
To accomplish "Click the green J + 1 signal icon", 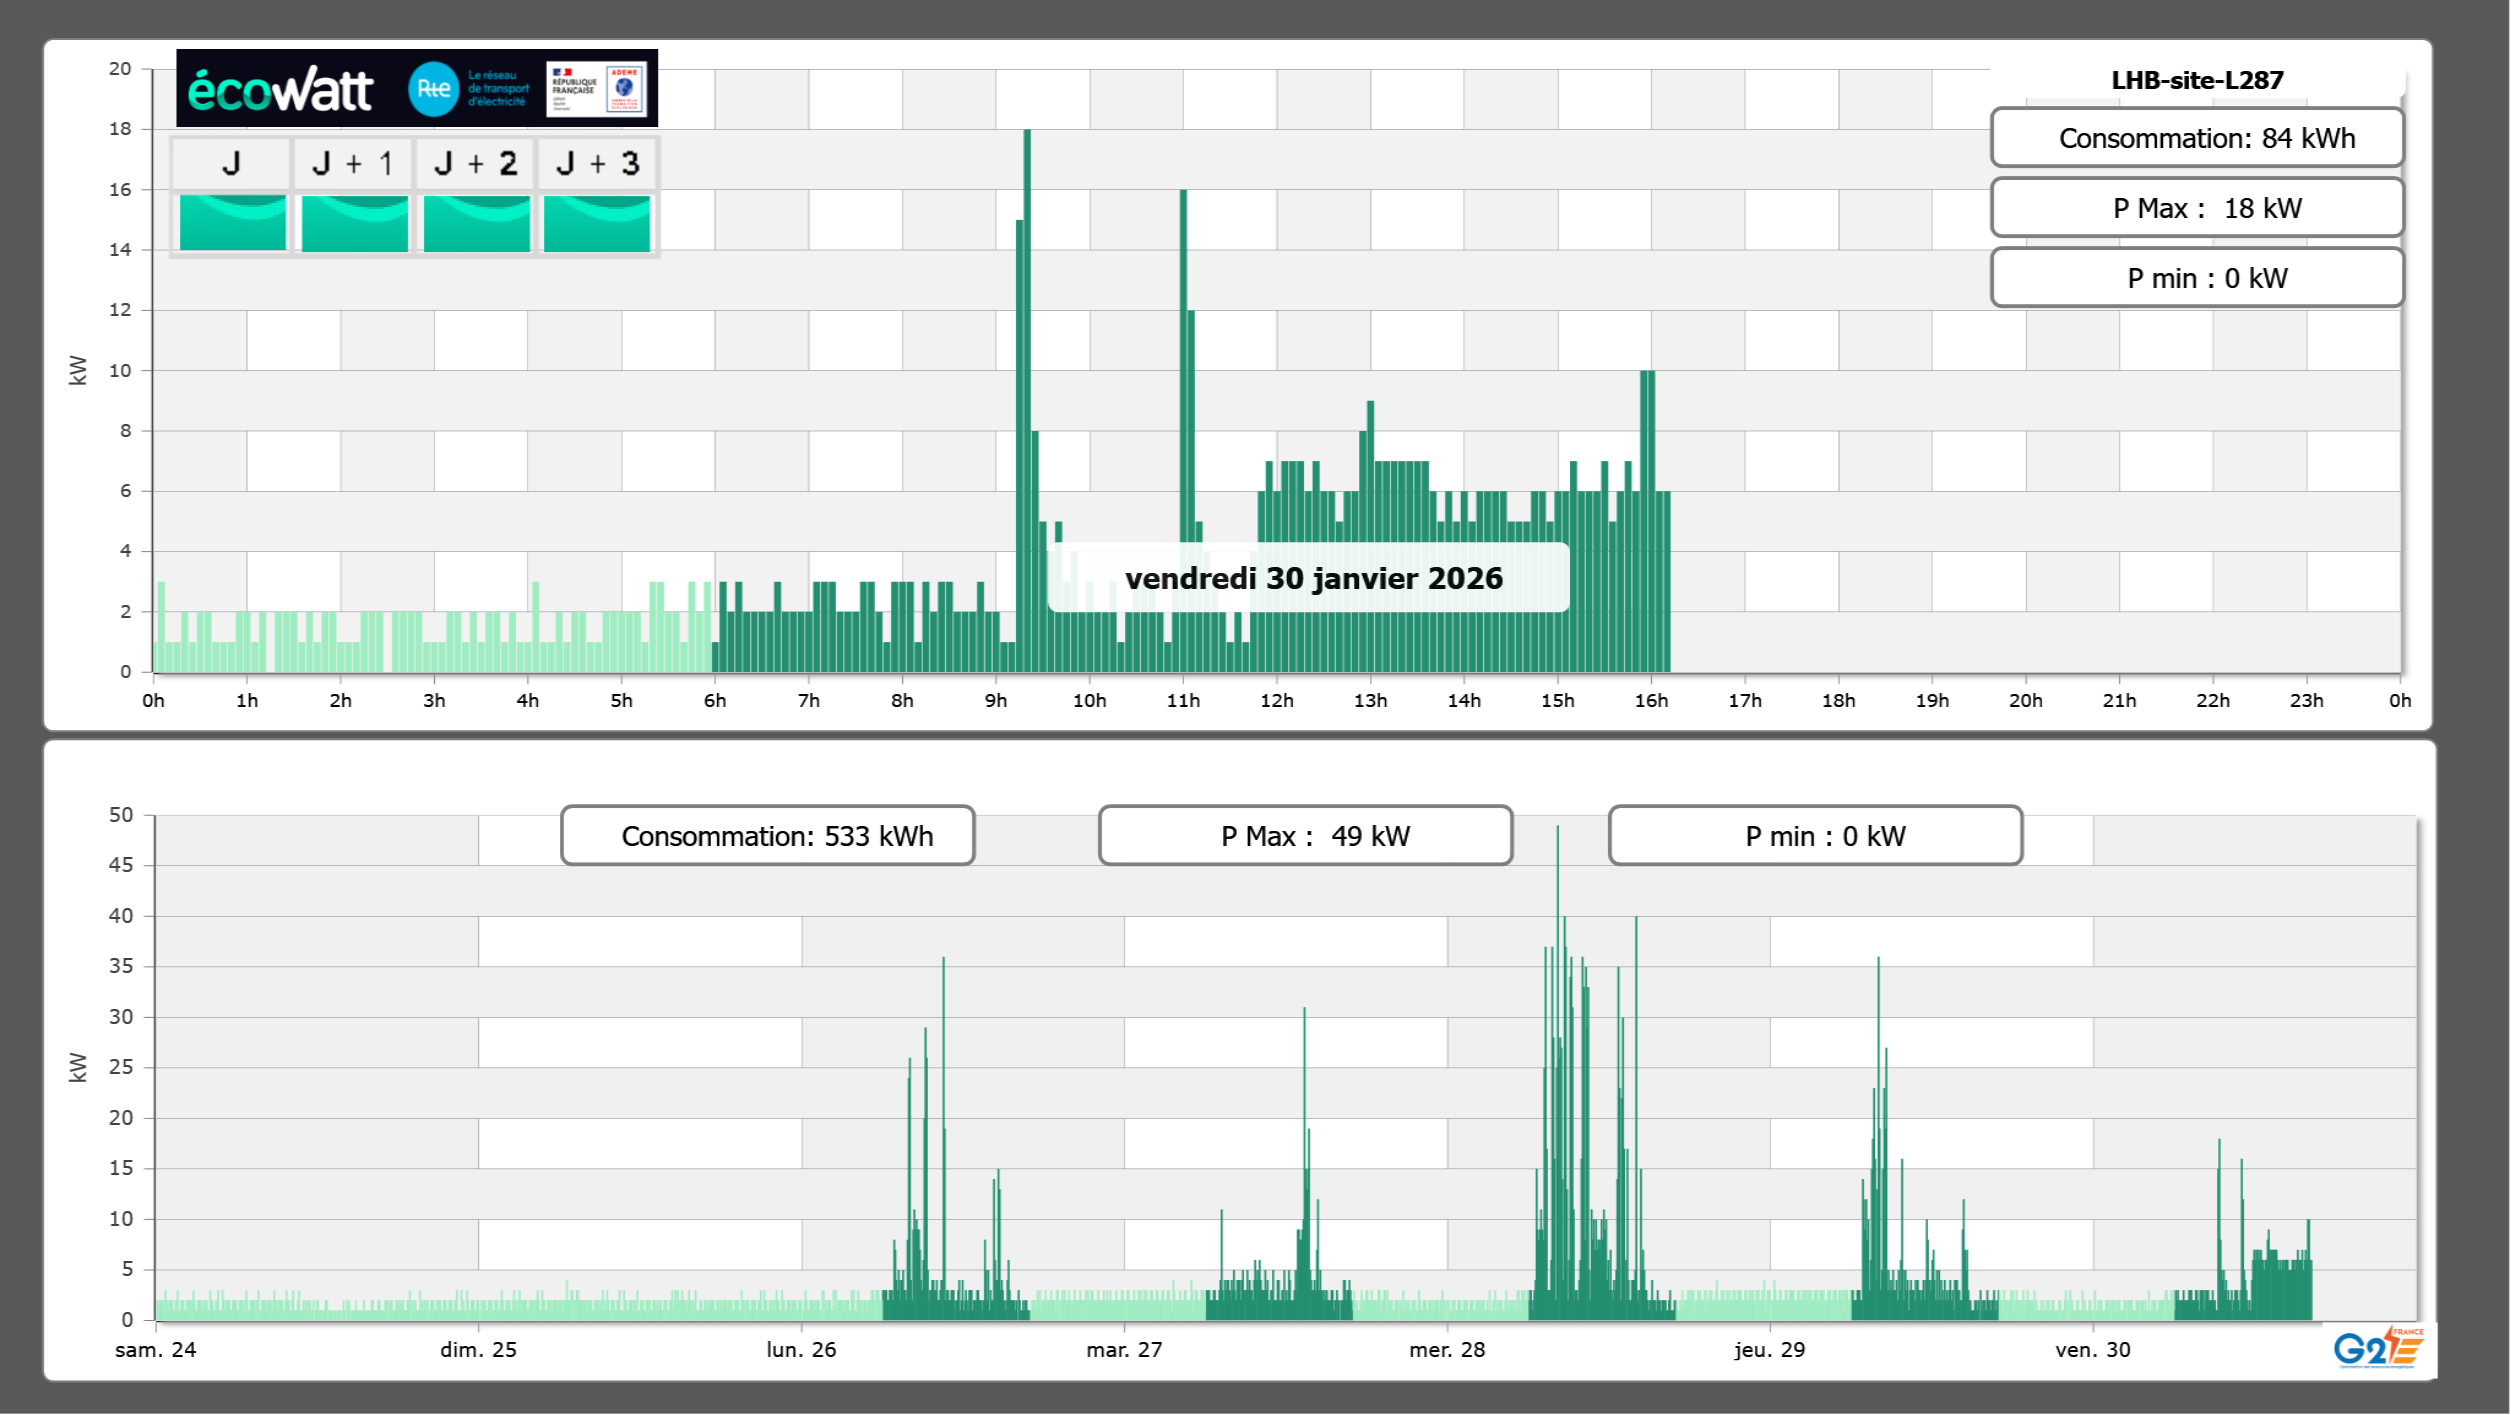I will tap(354, 222).
